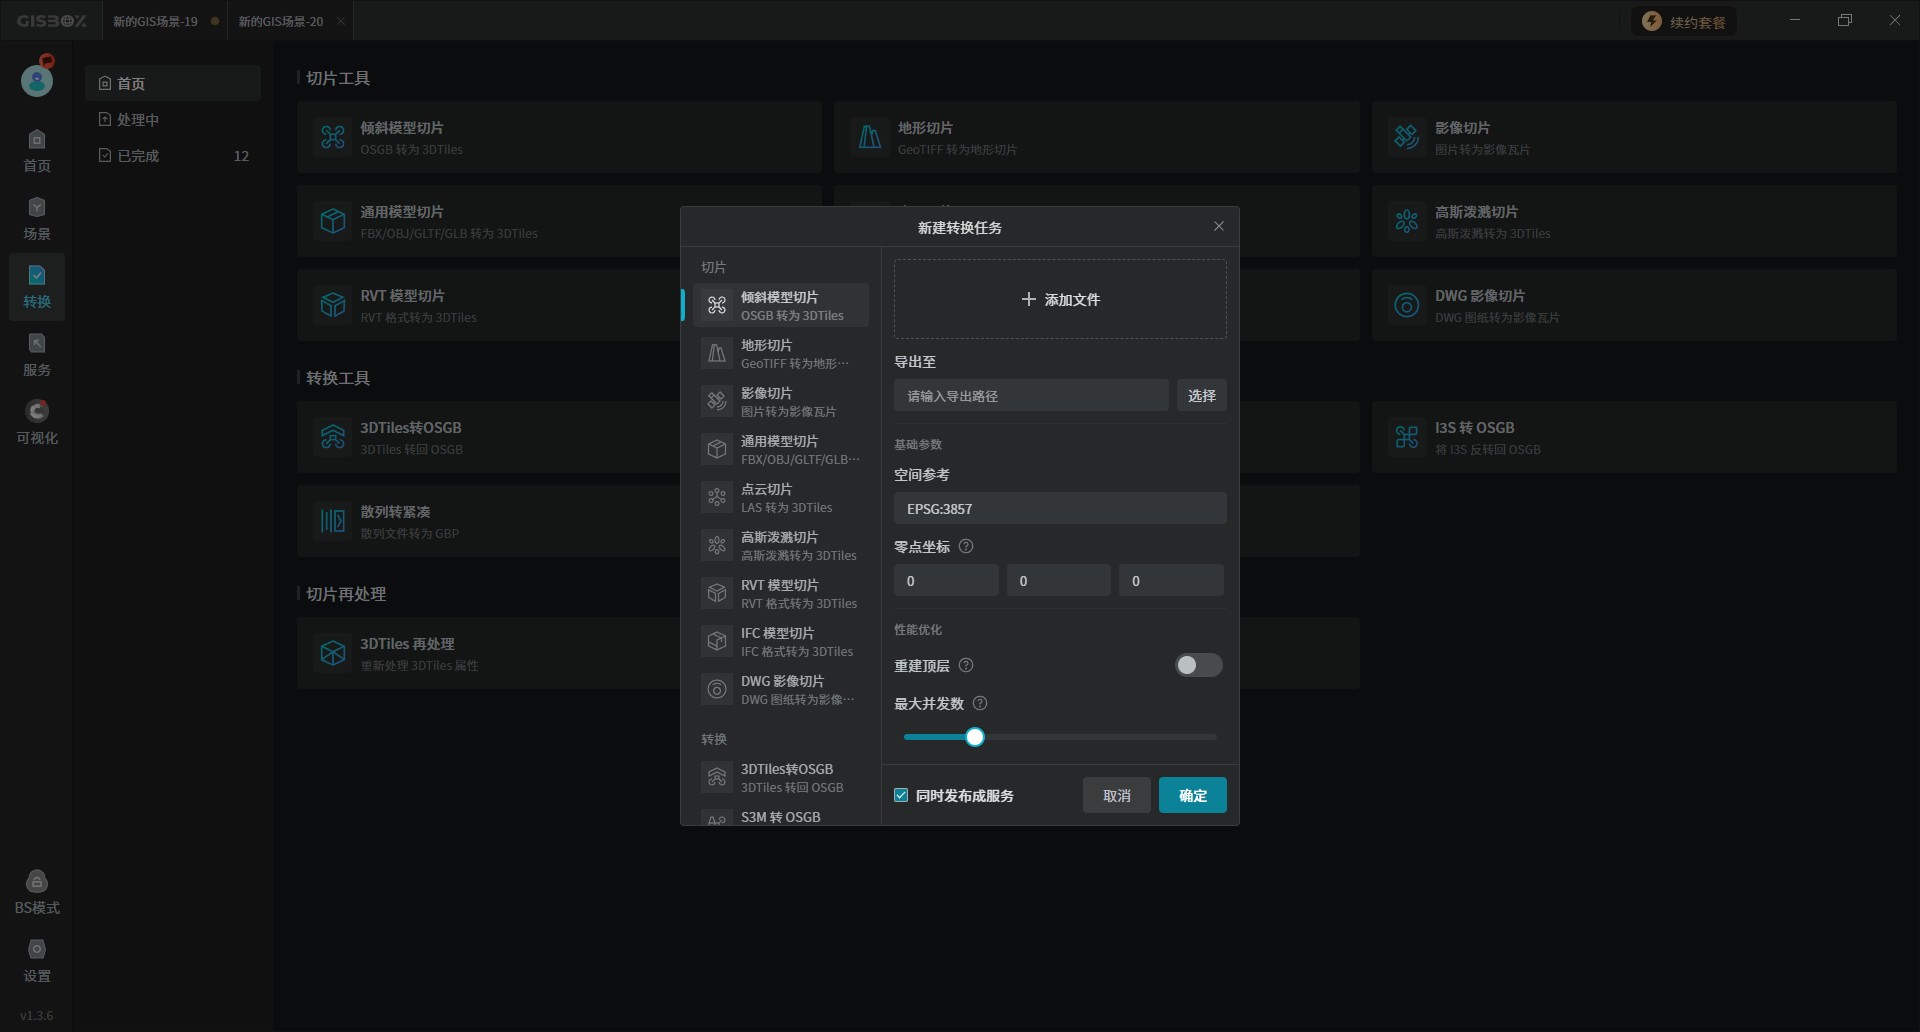Click the 最大并发数 slider handle
This screenshot has width=1920, height=1032.
975,738
